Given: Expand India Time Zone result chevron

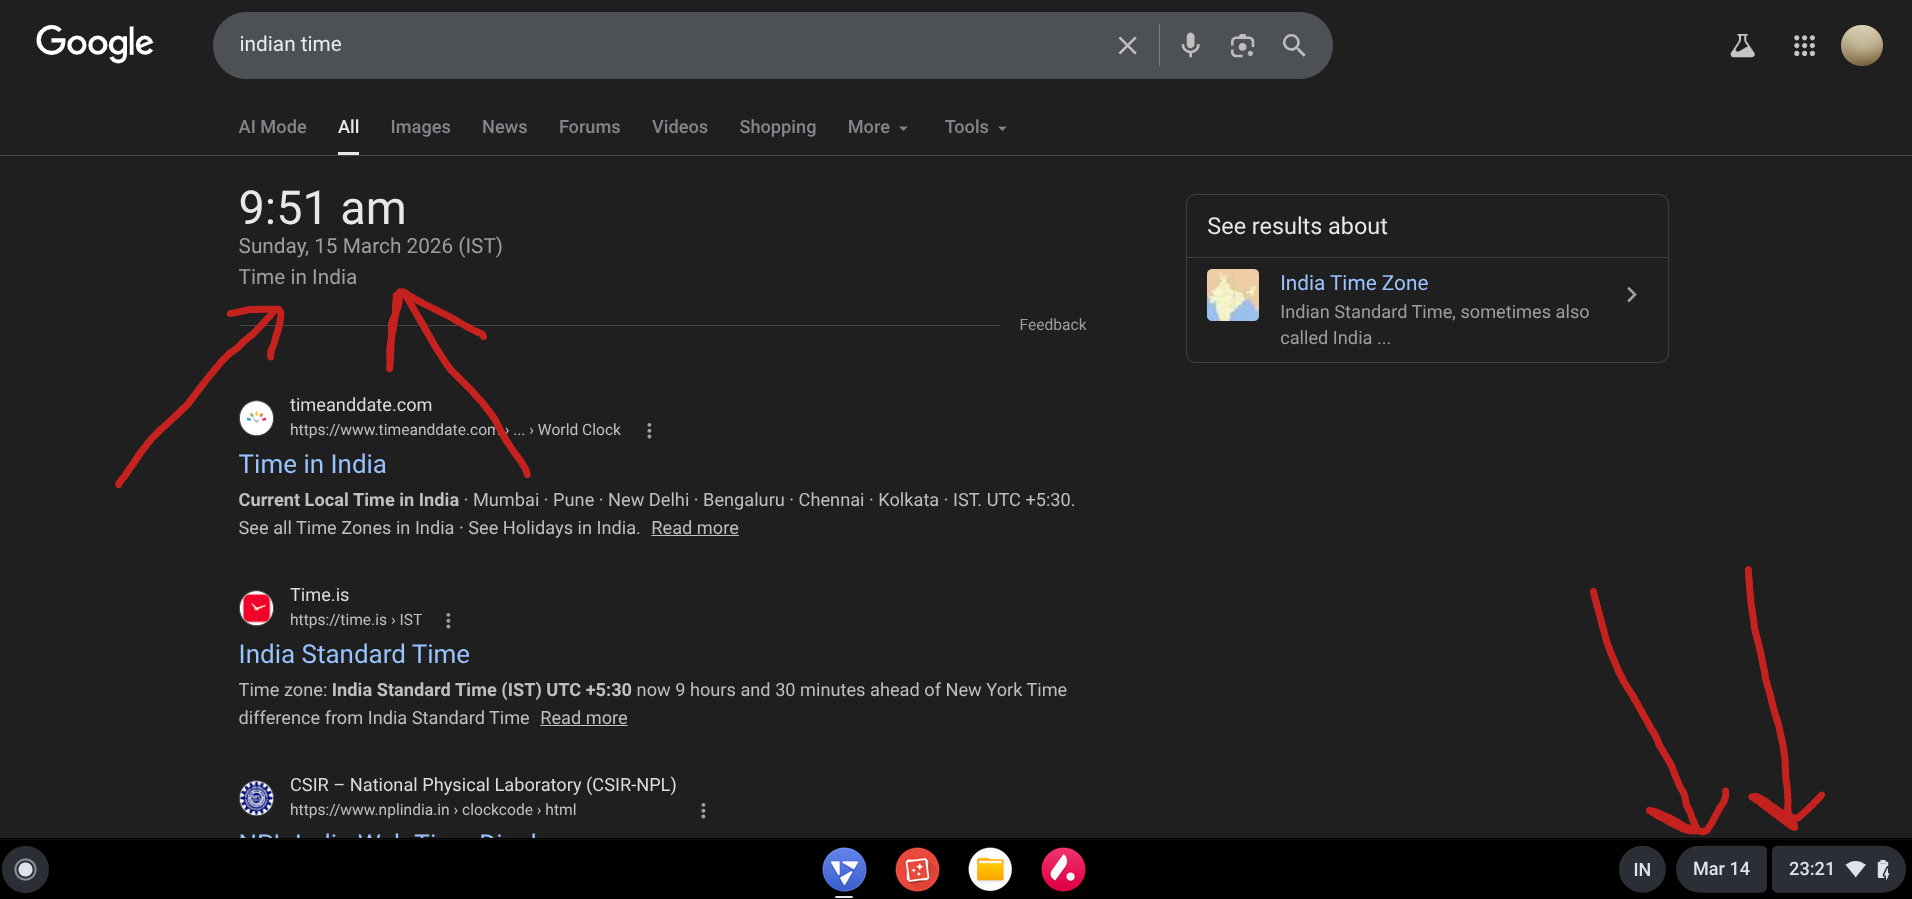Looking at the screenshot, I should pyautogui.click(x=1631, y=294).
